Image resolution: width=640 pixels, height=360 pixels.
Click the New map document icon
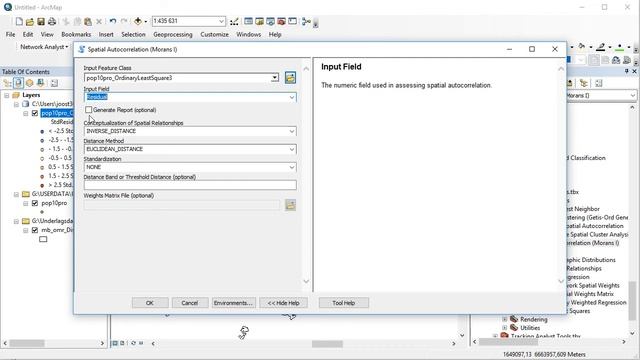click(x=19, y=21)
